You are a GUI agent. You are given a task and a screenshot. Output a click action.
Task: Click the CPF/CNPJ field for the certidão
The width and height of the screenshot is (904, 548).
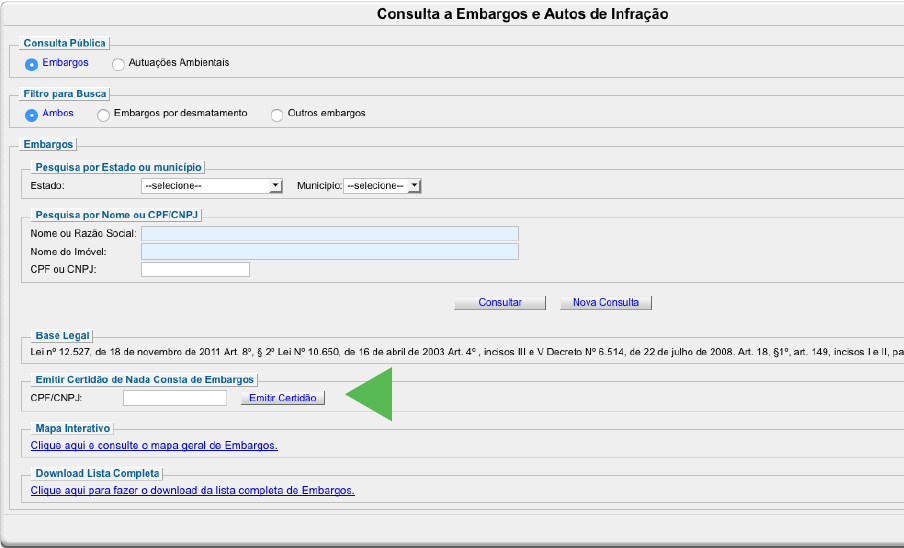pos(175,398)
